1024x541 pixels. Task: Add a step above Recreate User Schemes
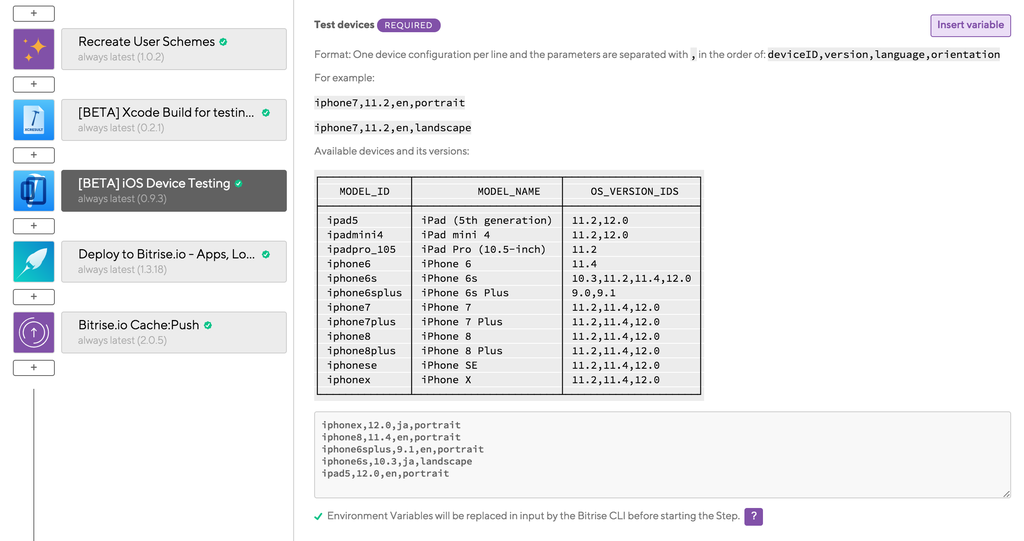(x=34, y=13)
